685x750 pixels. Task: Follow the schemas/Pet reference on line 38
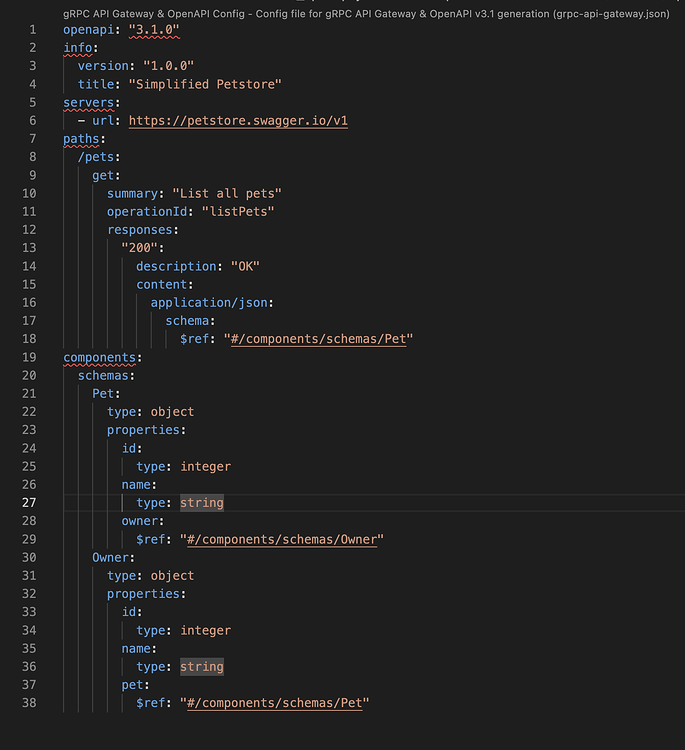tap(275, 703)
